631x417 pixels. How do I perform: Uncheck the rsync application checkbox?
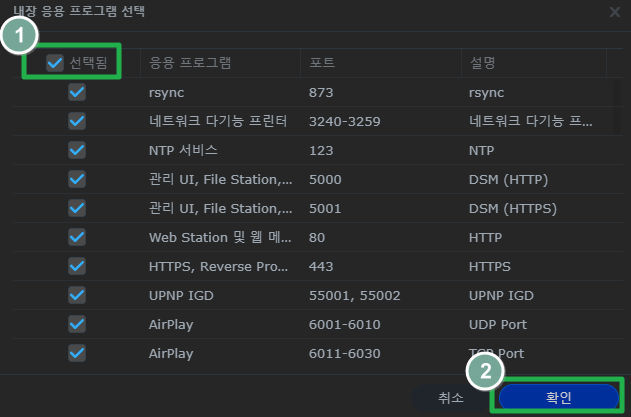[x=77, y=92]
